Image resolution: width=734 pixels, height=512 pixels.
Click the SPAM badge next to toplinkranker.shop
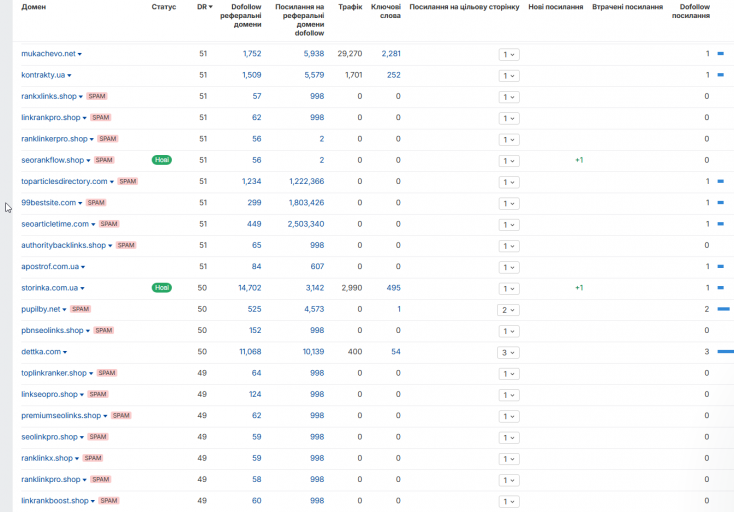click(x=107, y=373)
